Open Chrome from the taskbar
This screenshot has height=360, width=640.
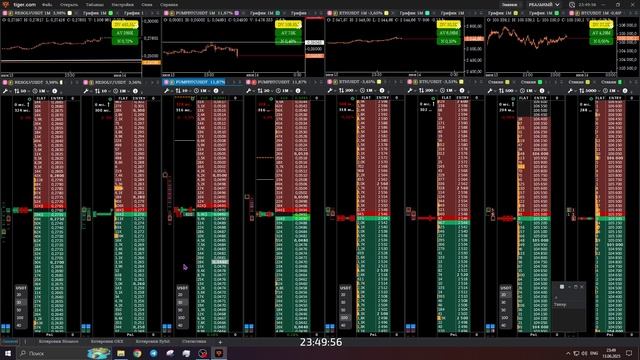click(x=137, y=353)
